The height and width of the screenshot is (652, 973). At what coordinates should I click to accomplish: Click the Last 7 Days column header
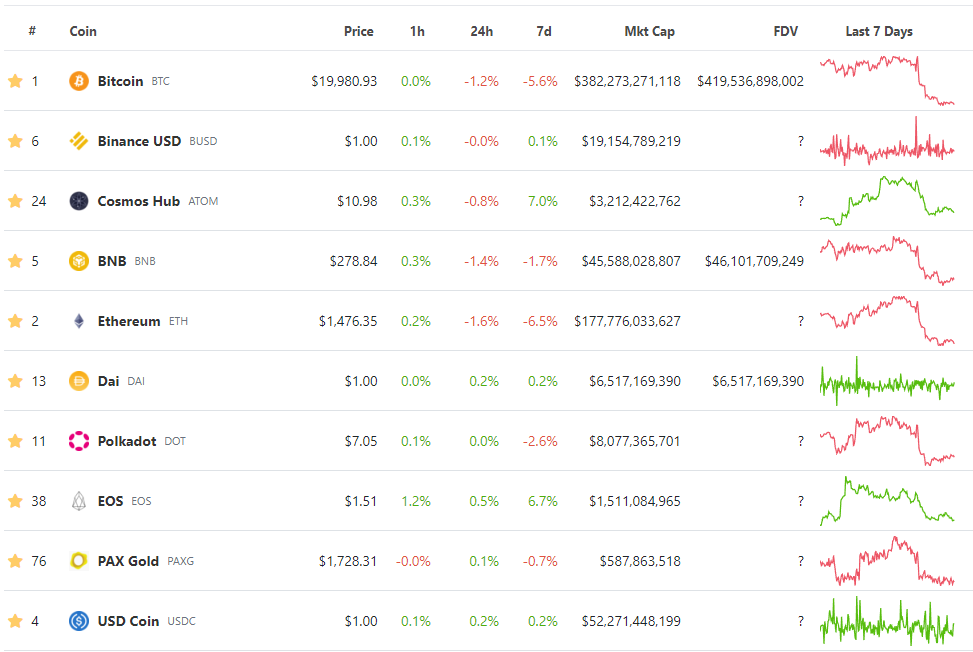[x=879, y=31]
